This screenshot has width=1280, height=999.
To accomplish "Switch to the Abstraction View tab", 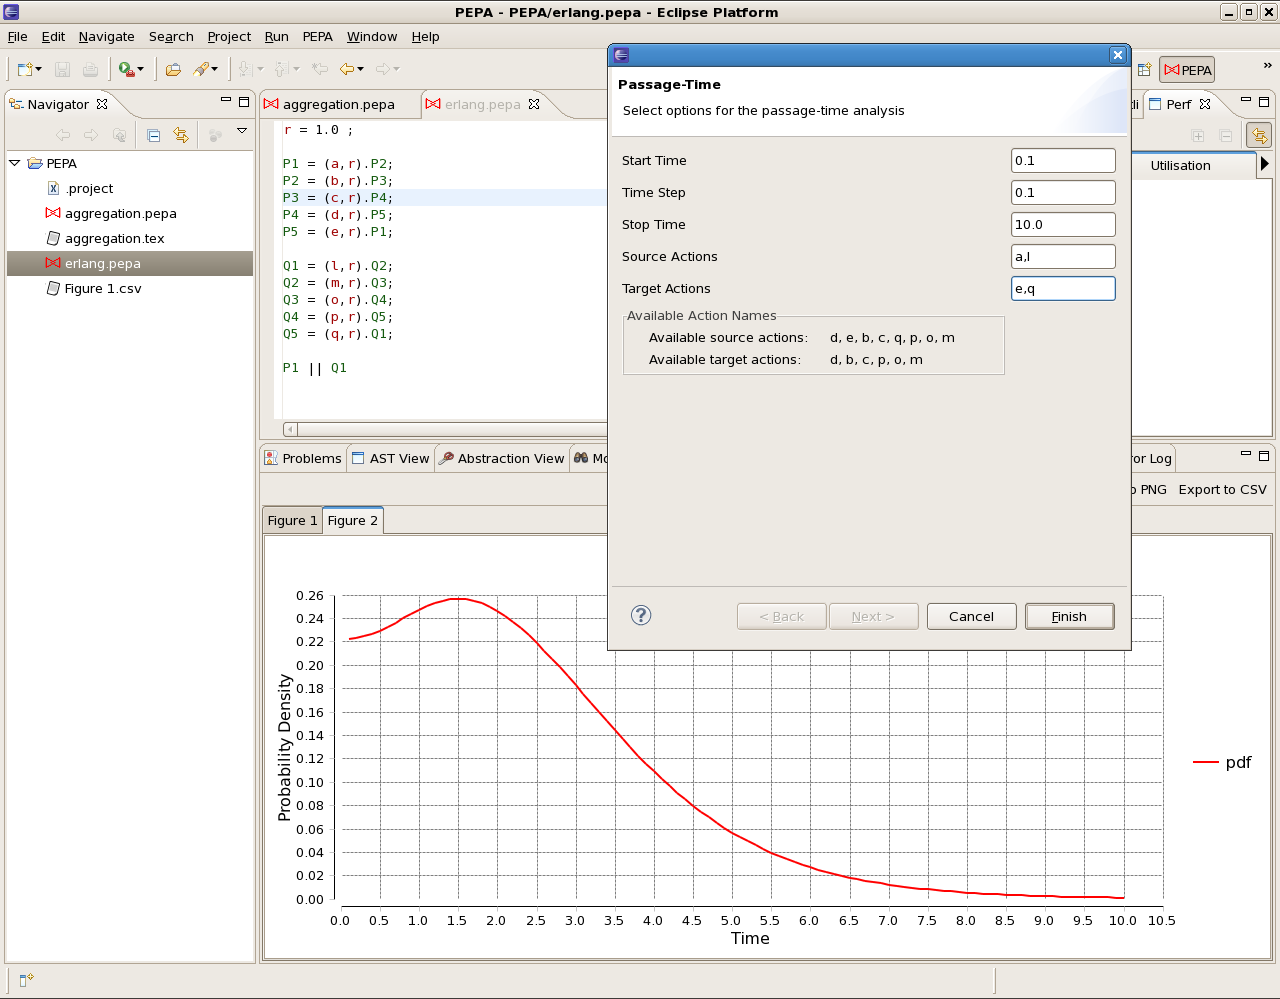I will [502, 459].
